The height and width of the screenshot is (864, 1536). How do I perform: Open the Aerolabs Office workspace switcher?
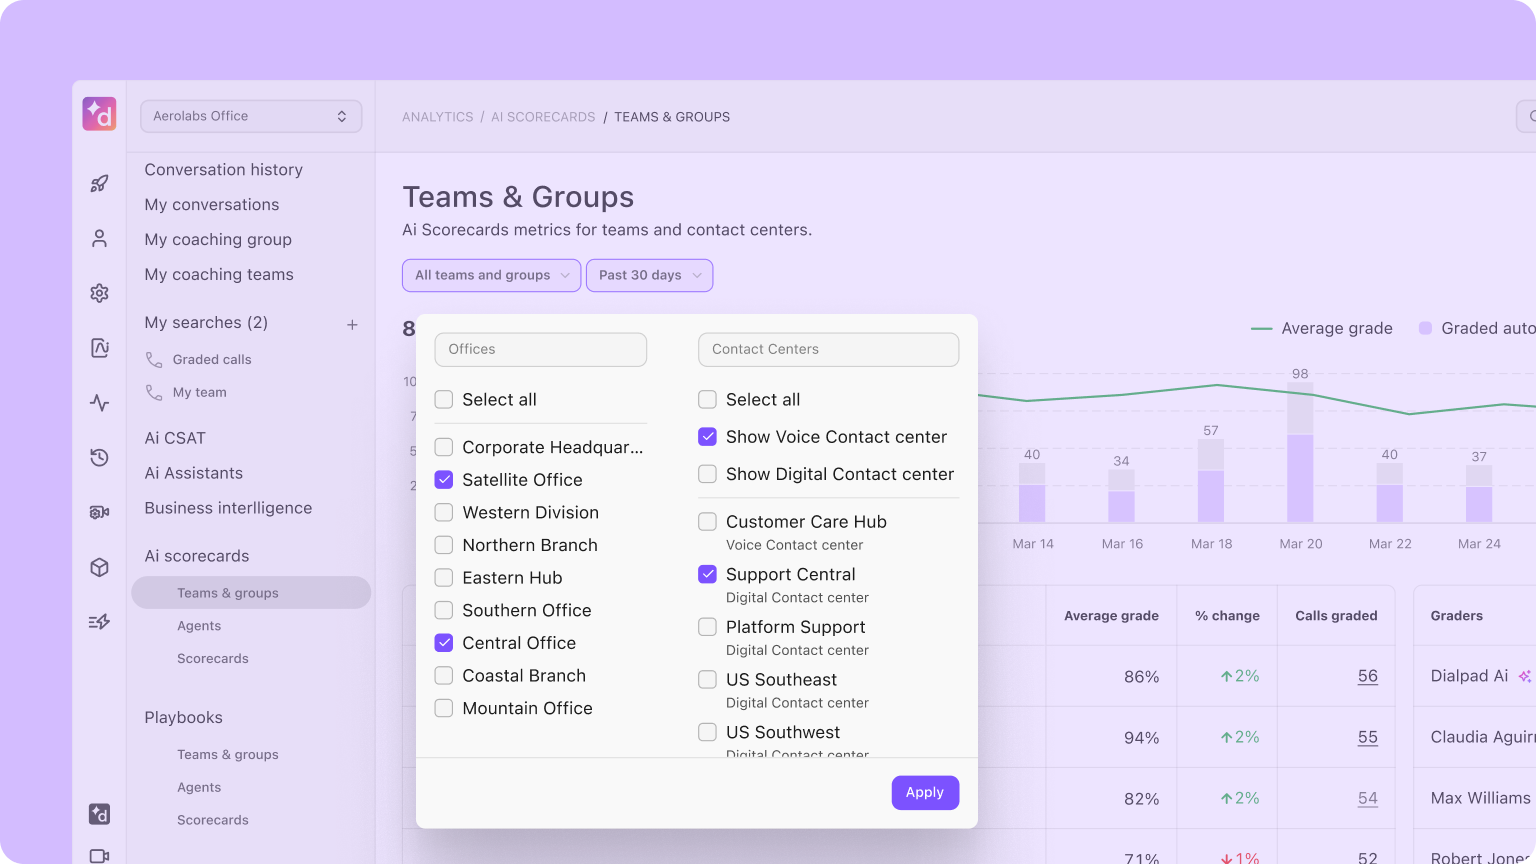tap(250, 116)
